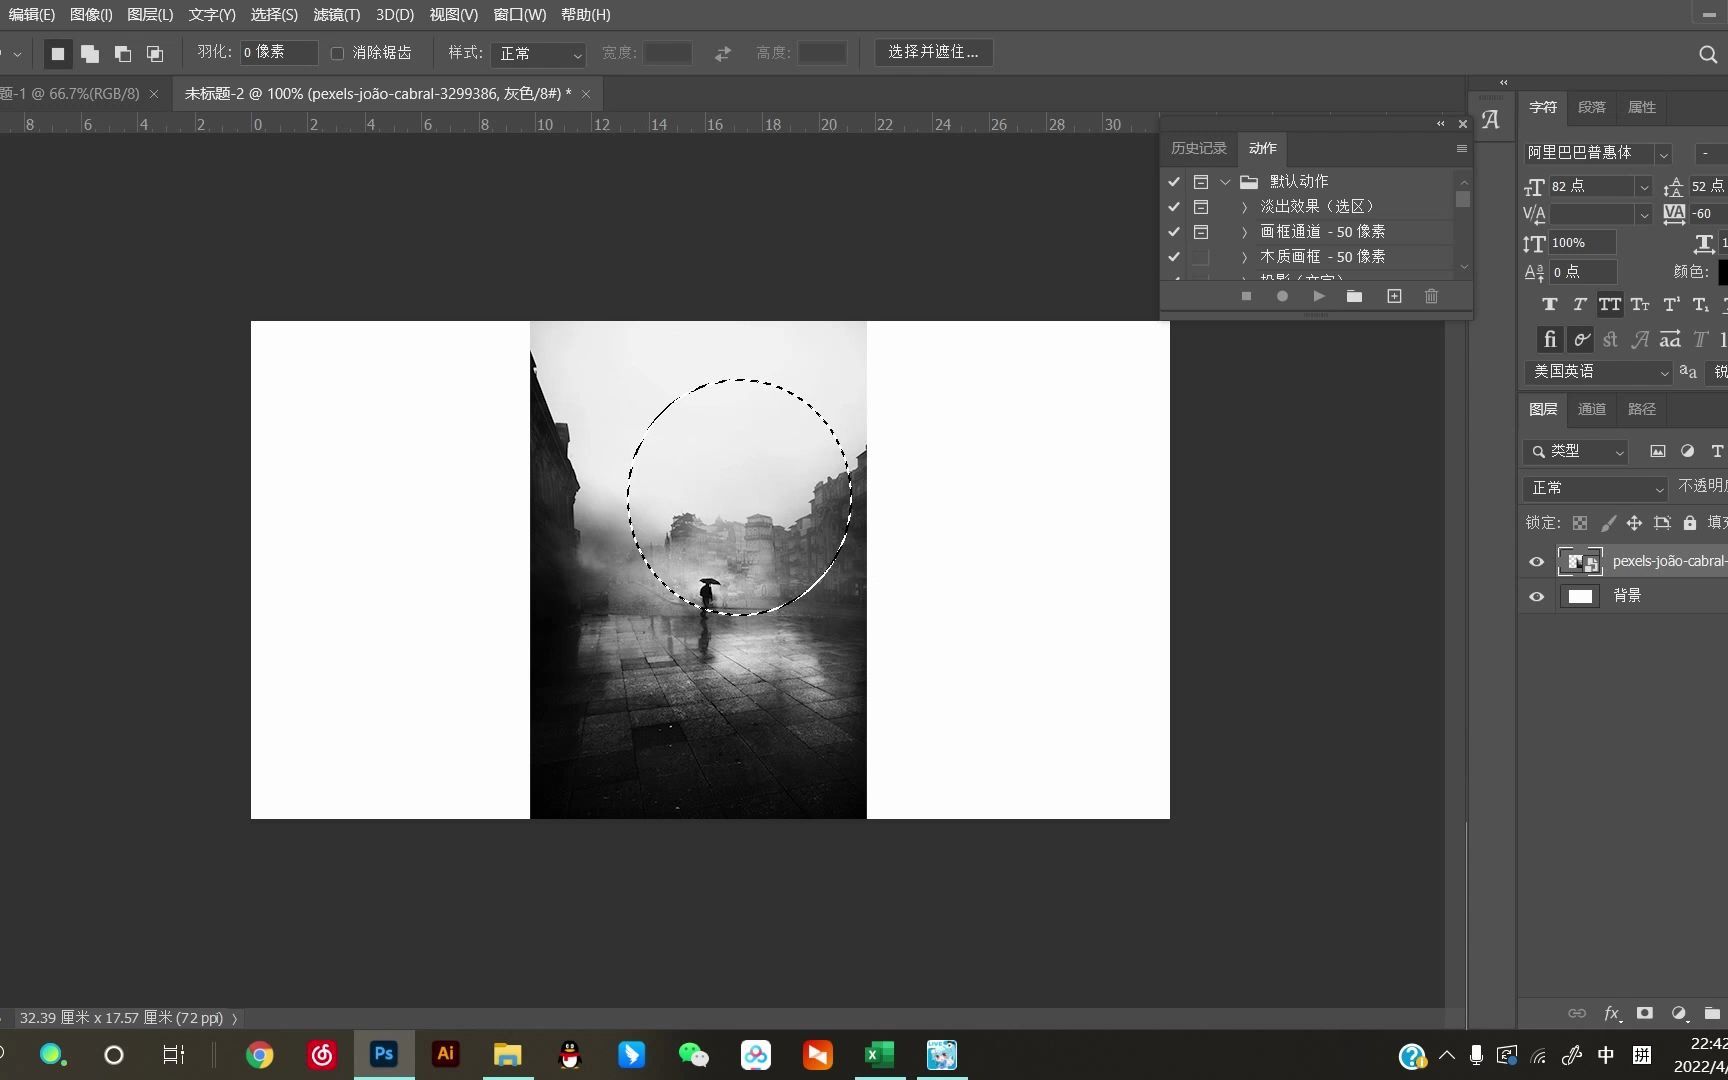Hide the Background layer
The height and width of the screenshot is (1080, 1728).
tap(1537, 596)
